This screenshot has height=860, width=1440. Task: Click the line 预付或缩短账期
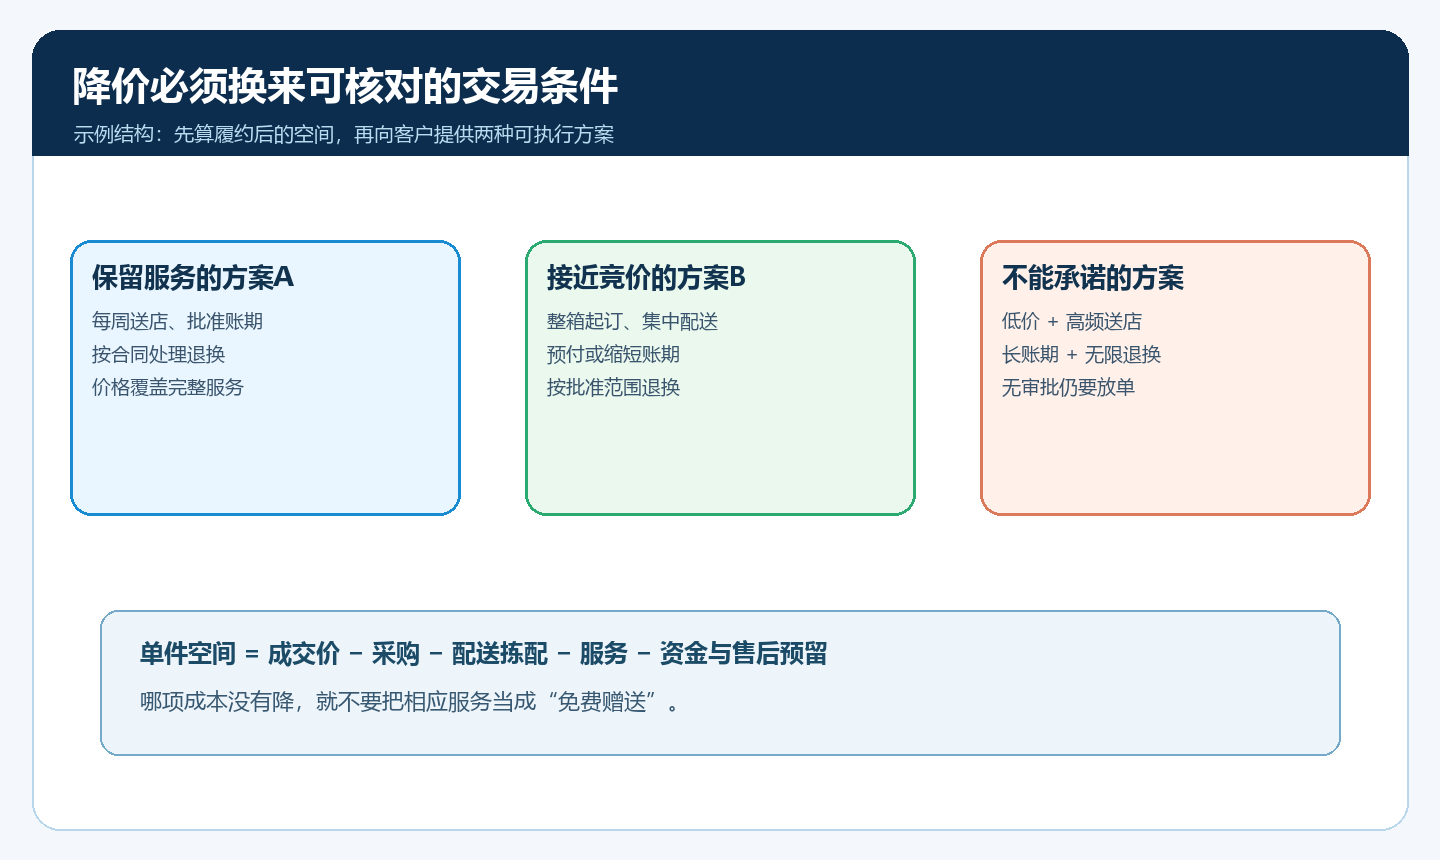[613, 354]
